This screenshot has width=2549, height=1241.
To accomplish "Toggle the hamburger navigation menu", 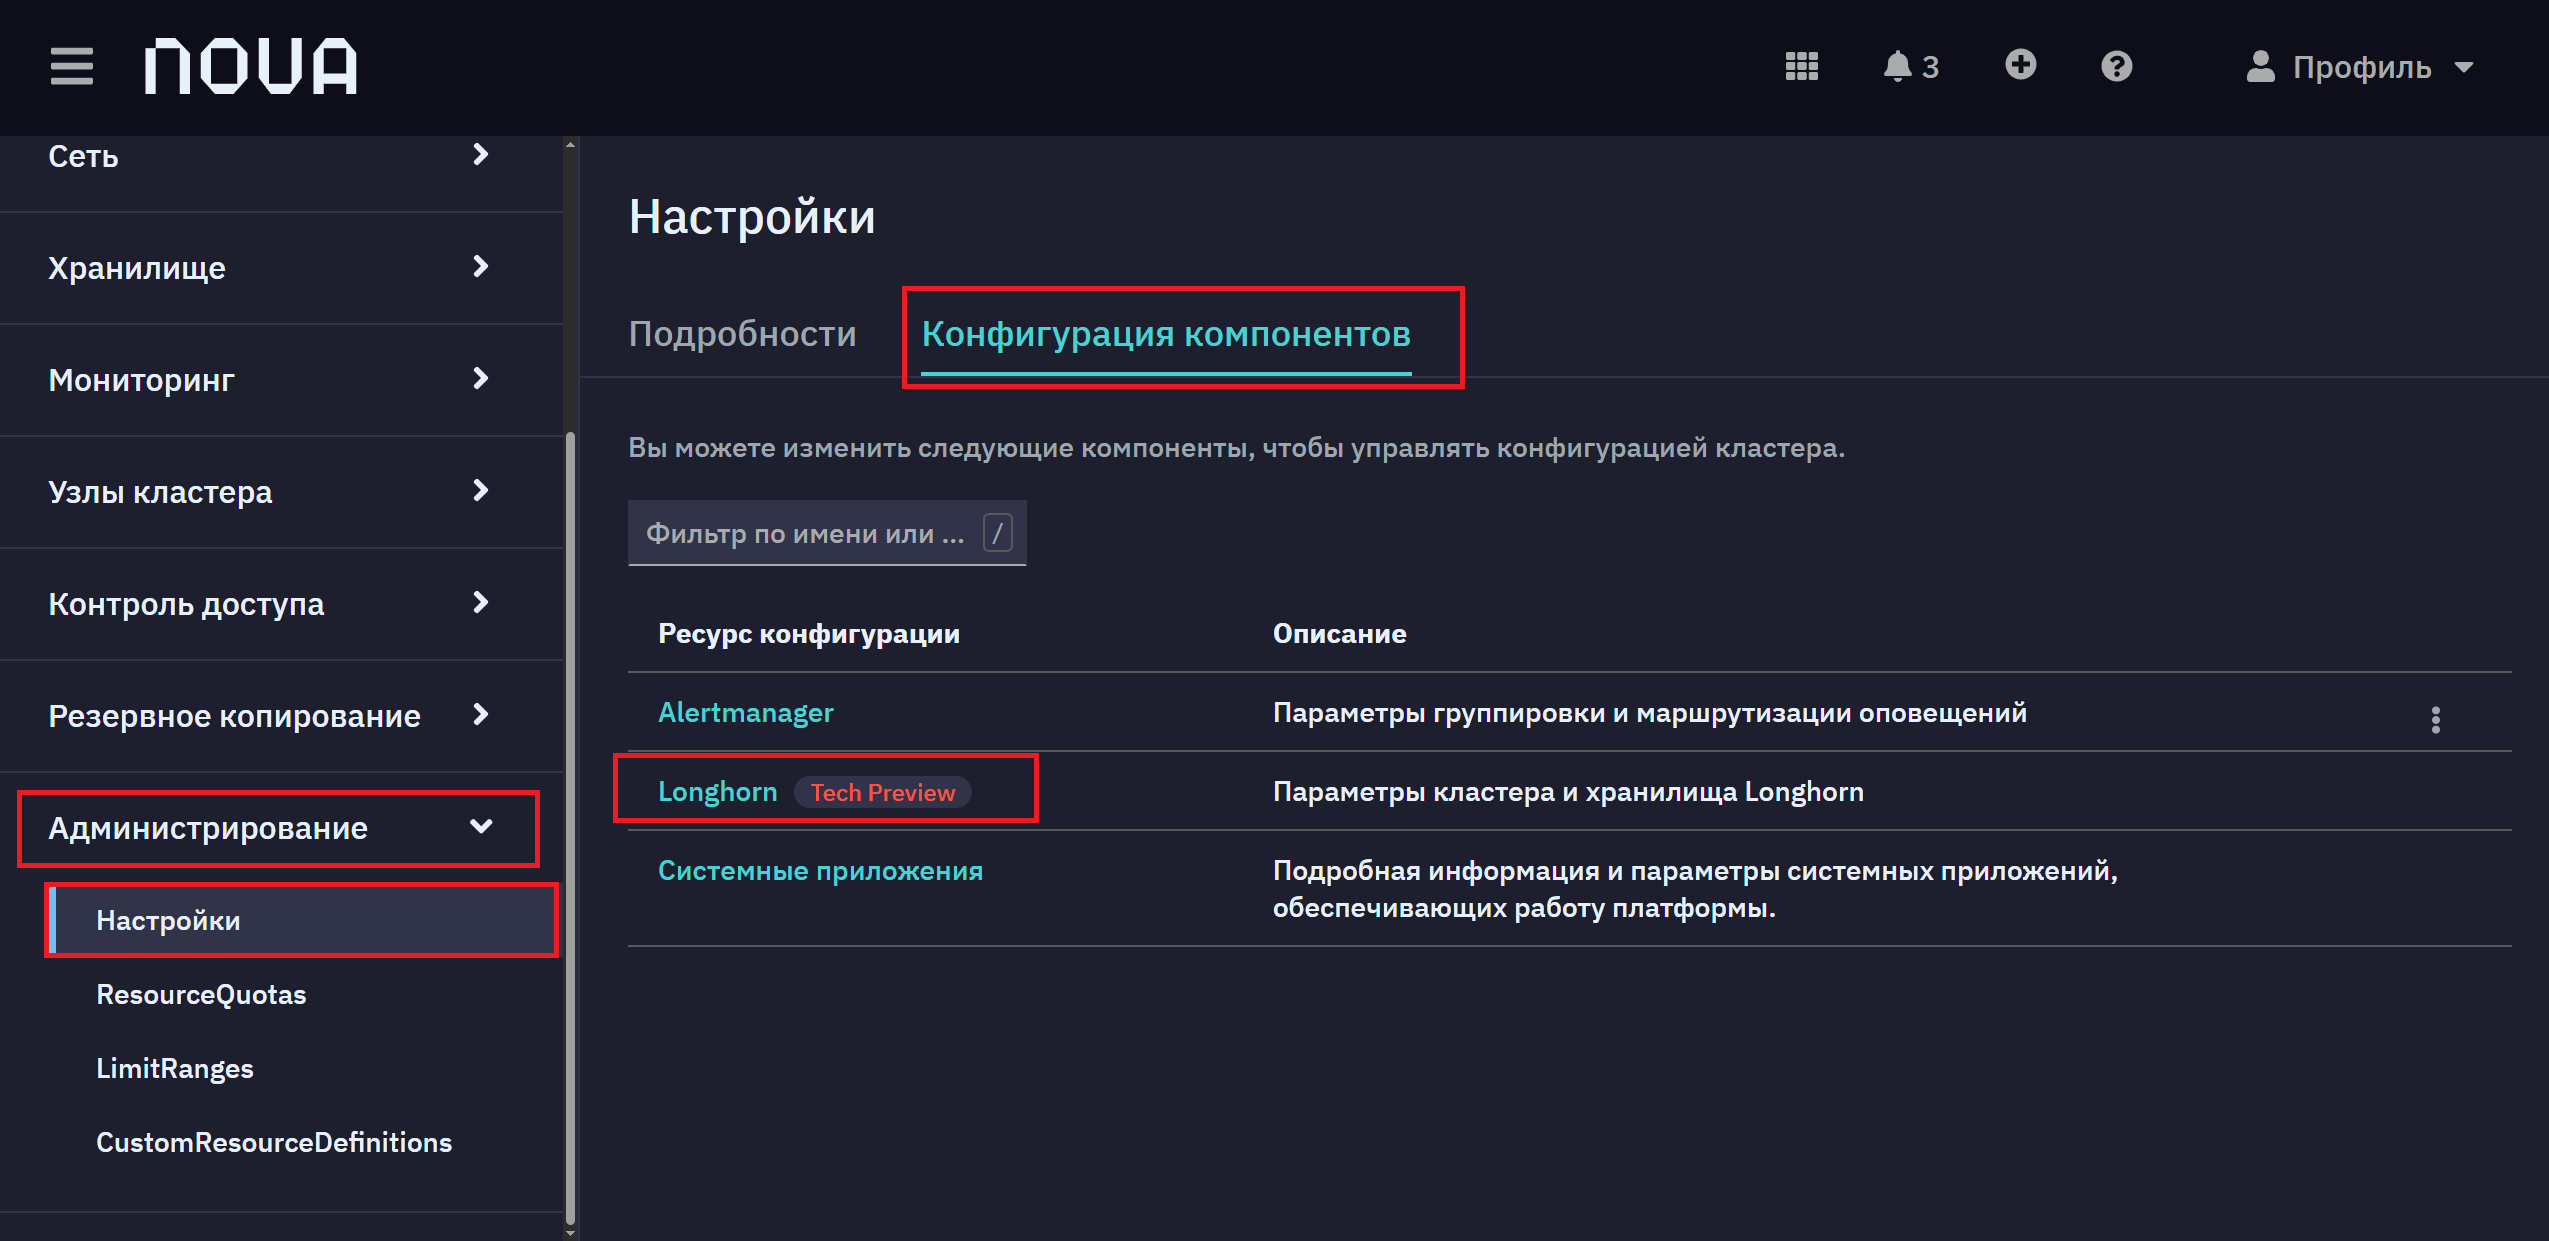I will pos(71,66).
